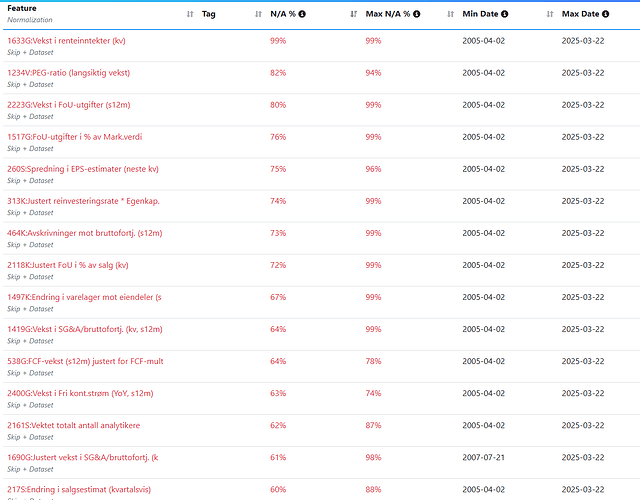Image resolution: width=640 pixels, height=500 pixels.
Task: Open 1517G:FoU-utgifter i % av Mark.verdi
Action: click(x=74, y=137)
